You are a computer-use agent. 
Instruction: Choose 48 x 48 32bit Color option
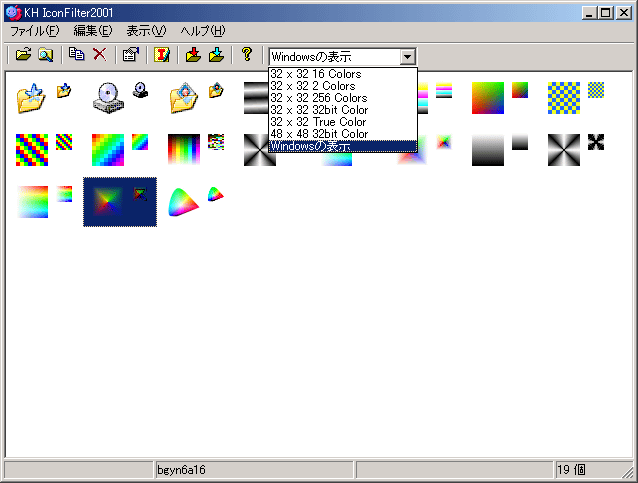coord(343,134)
